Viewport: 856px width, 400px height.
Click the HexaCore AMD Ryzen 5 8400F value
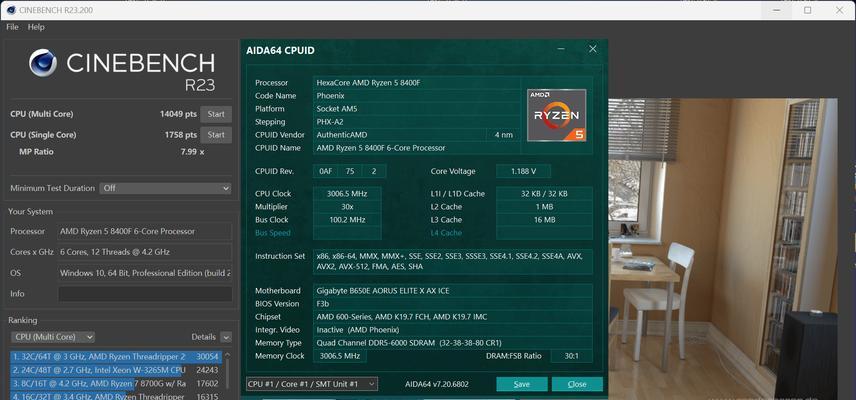point(417,83)
